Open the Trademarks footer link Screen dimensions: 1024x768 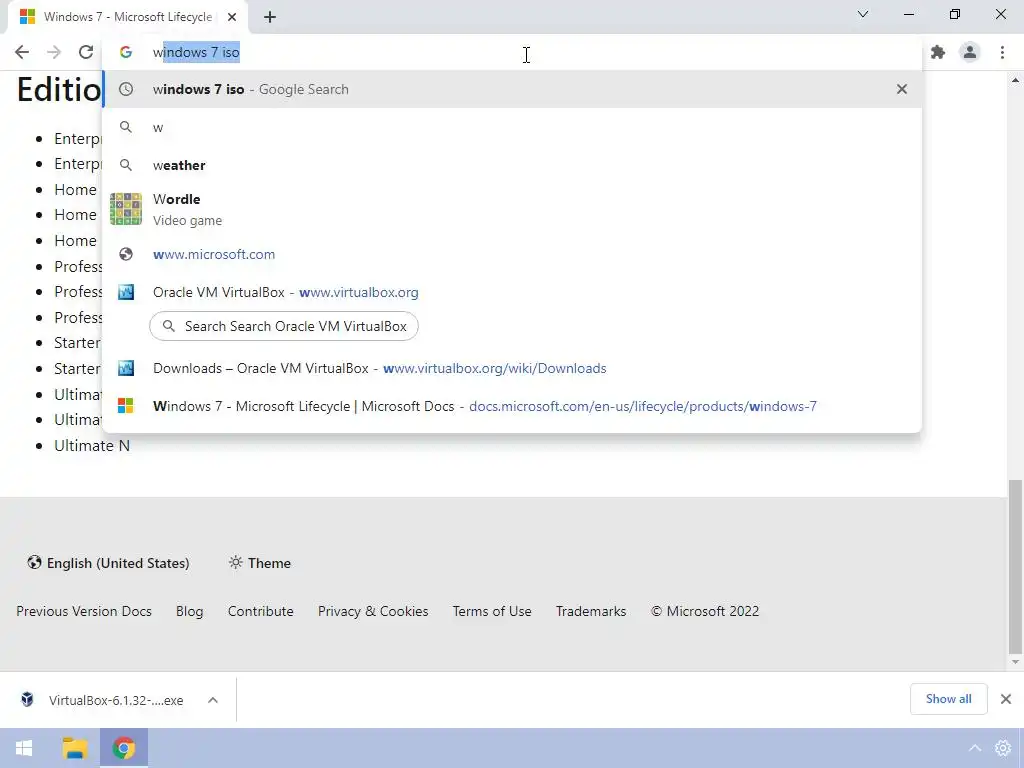coord(591,611)
